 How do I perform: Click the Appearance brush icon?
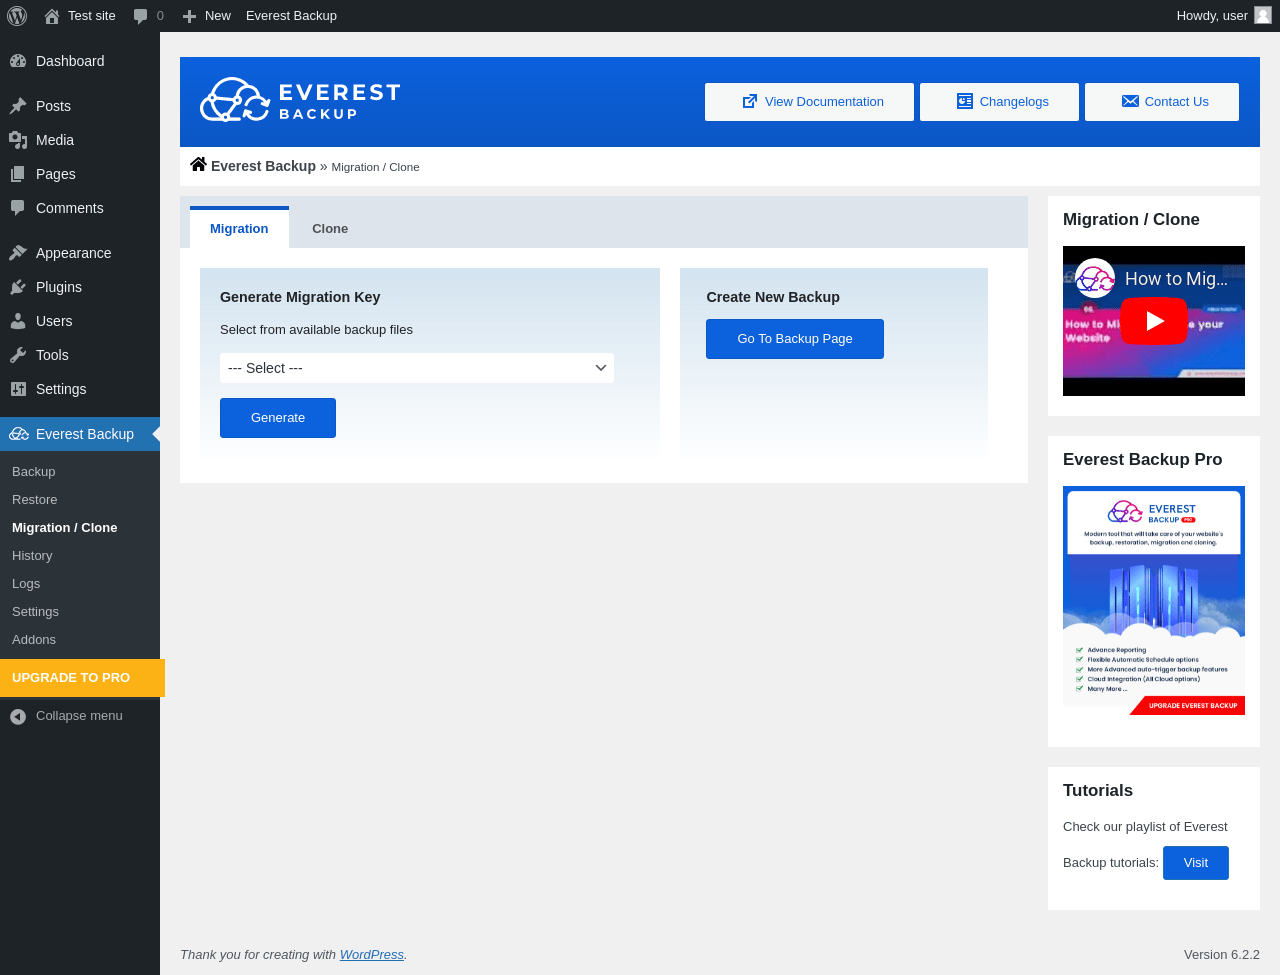[x=18, y=253]
